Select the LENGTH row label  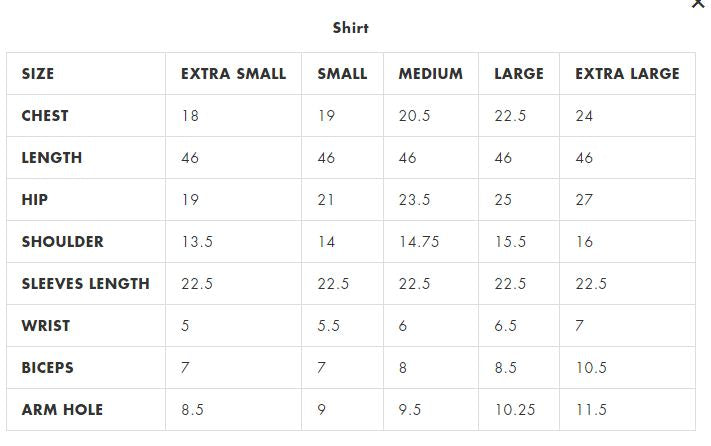coord(52,158)
